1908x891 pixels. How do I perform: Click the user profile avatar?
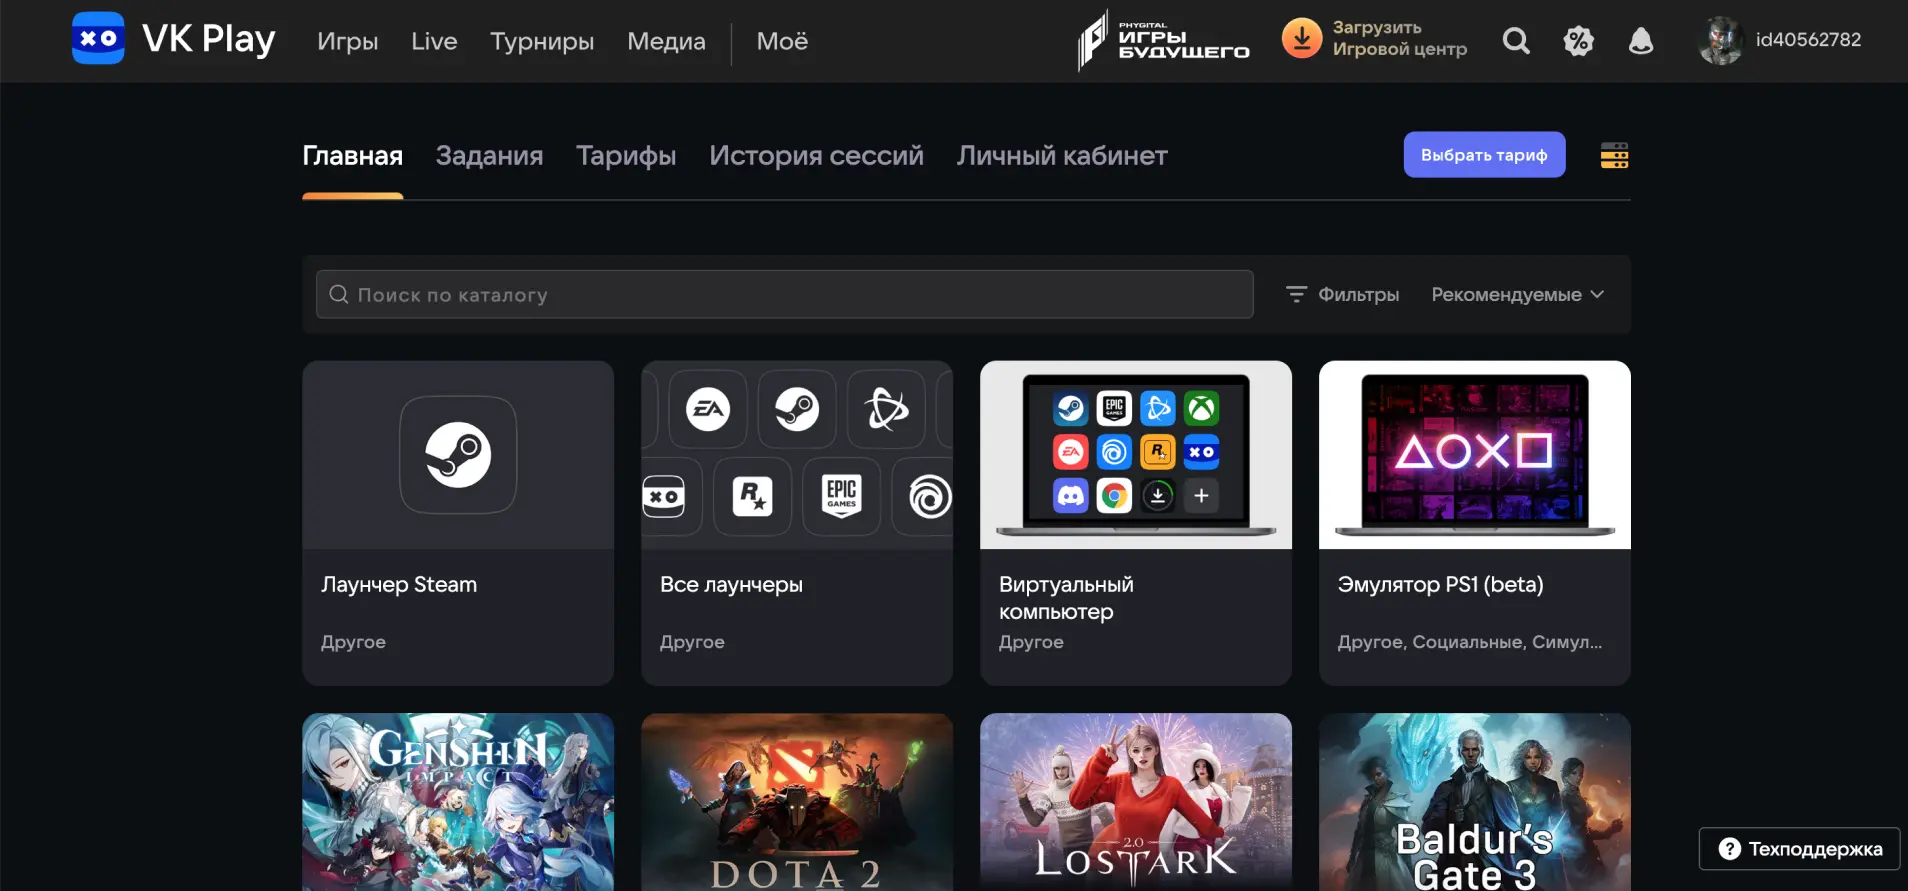point(1720,41)
